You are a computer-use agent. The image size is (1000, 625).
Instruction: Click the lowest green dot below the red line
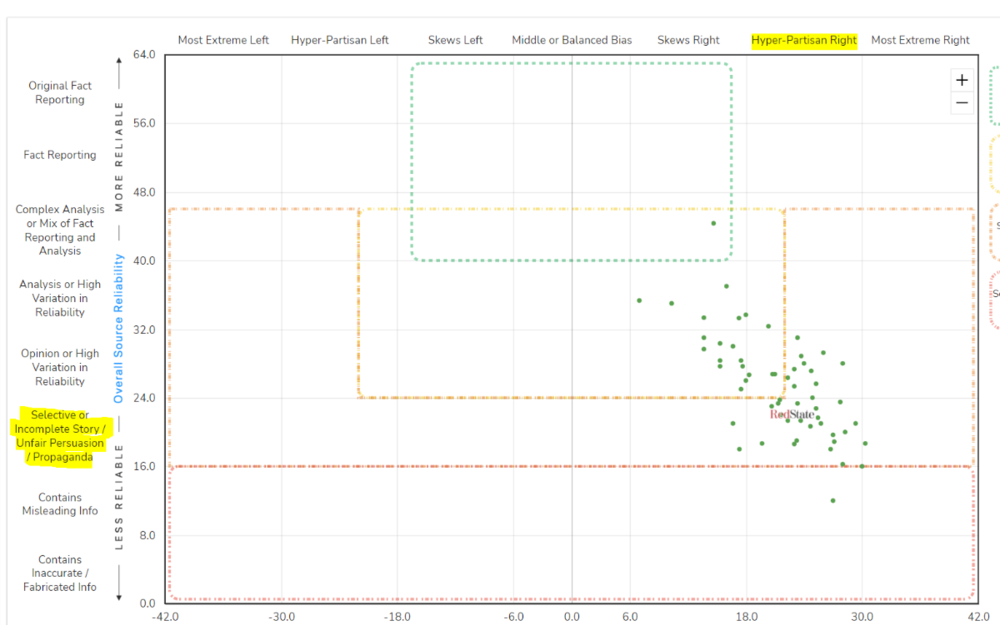(x=832, y=500)
